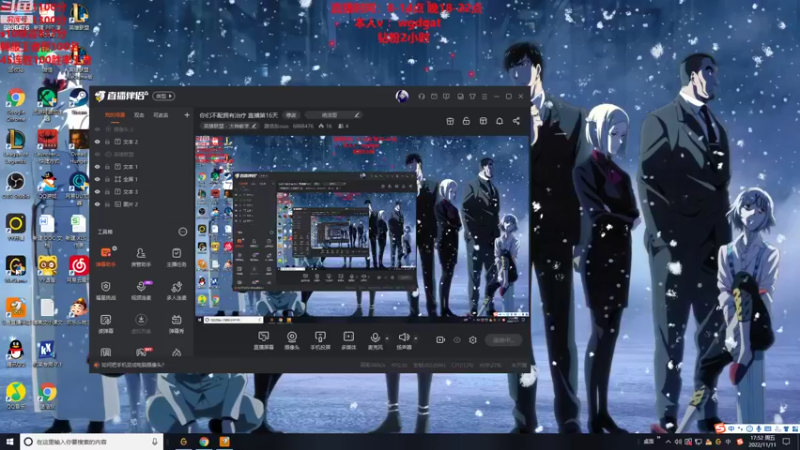Open the 读弹幕 tool icon
Screen dimensions: 800x450
(106, 323)
